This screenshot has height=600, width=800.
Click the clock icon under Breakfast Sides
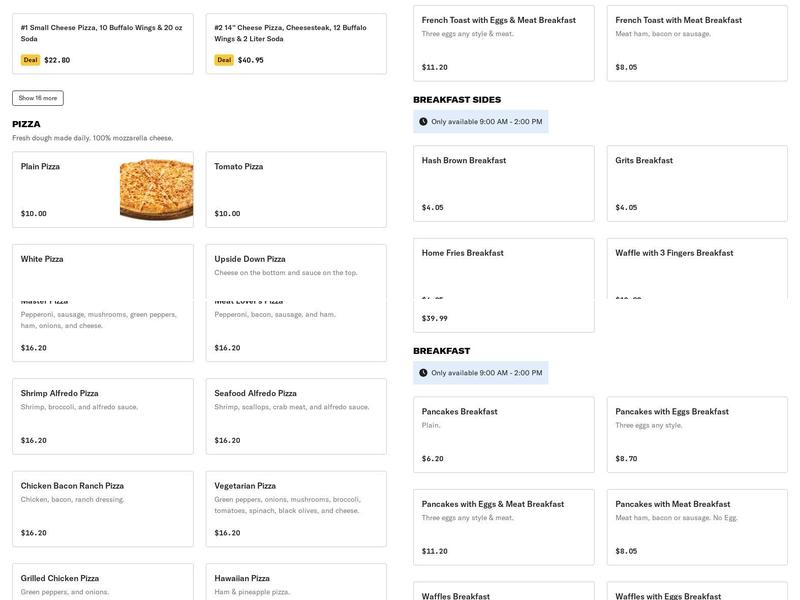pos(423,121)
